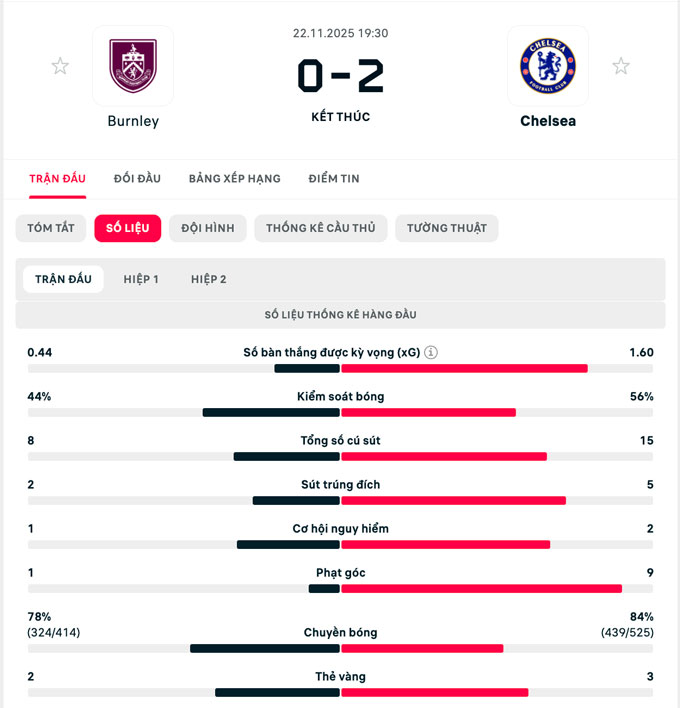Go to the ĐIỂM TIN tab

pos(334,178)
